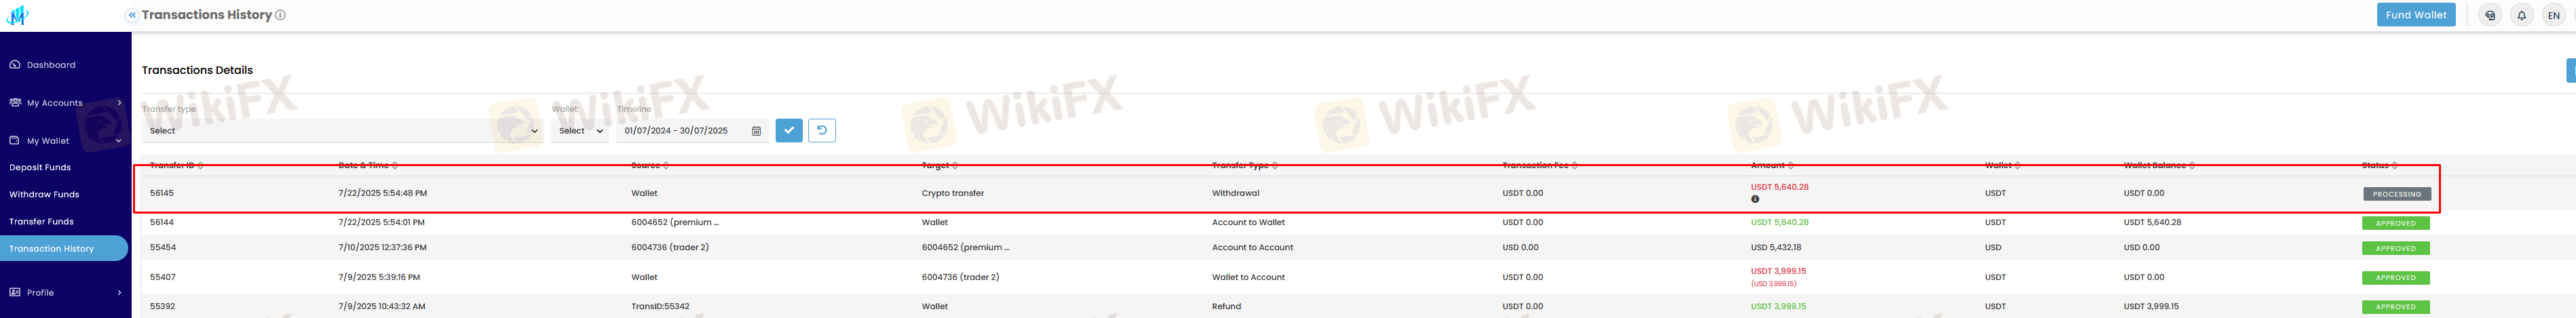Click APPROVED badge for transfer 55454
2576x318 pixels.
2395,248
